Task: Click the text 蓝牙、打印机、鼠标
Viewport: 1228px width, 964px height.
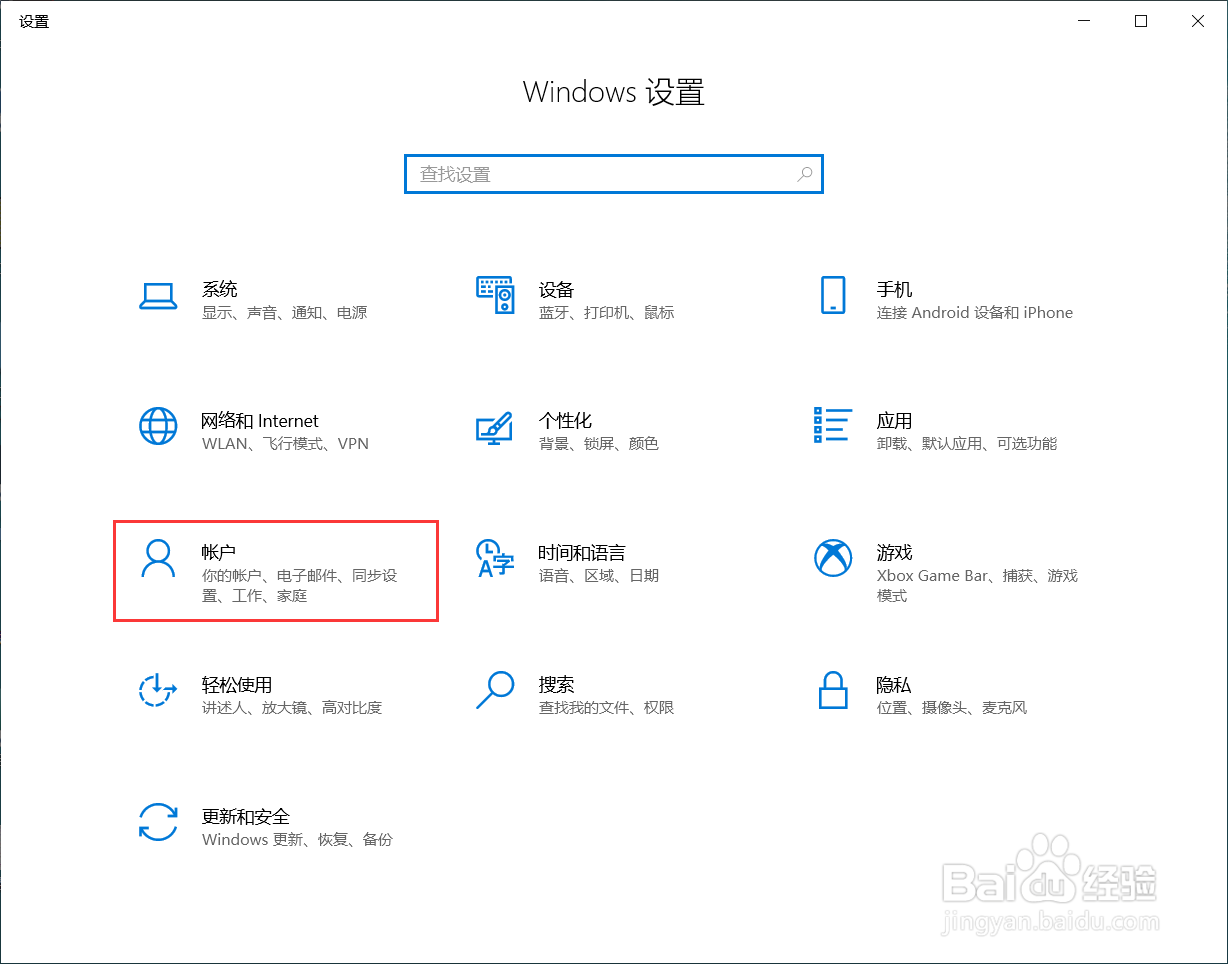Action: coord(607,313)
